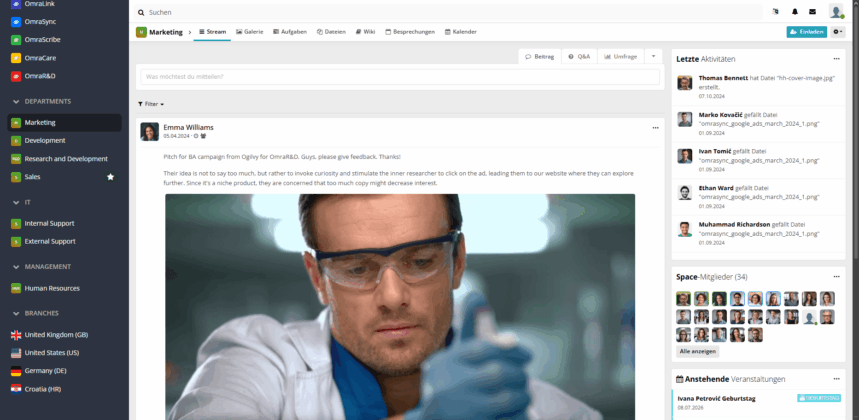Open Marko Kovačić's avatar in activities
859x420 pixels.
[x=684, y=119]
